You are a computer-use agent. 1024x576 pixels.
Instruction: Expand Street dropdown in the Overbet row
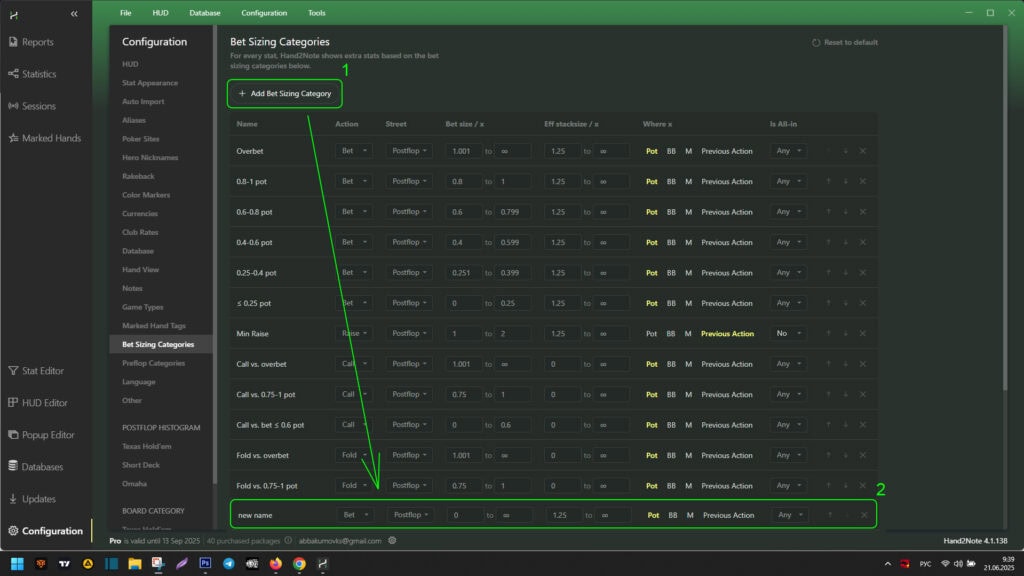click(410, 151)
